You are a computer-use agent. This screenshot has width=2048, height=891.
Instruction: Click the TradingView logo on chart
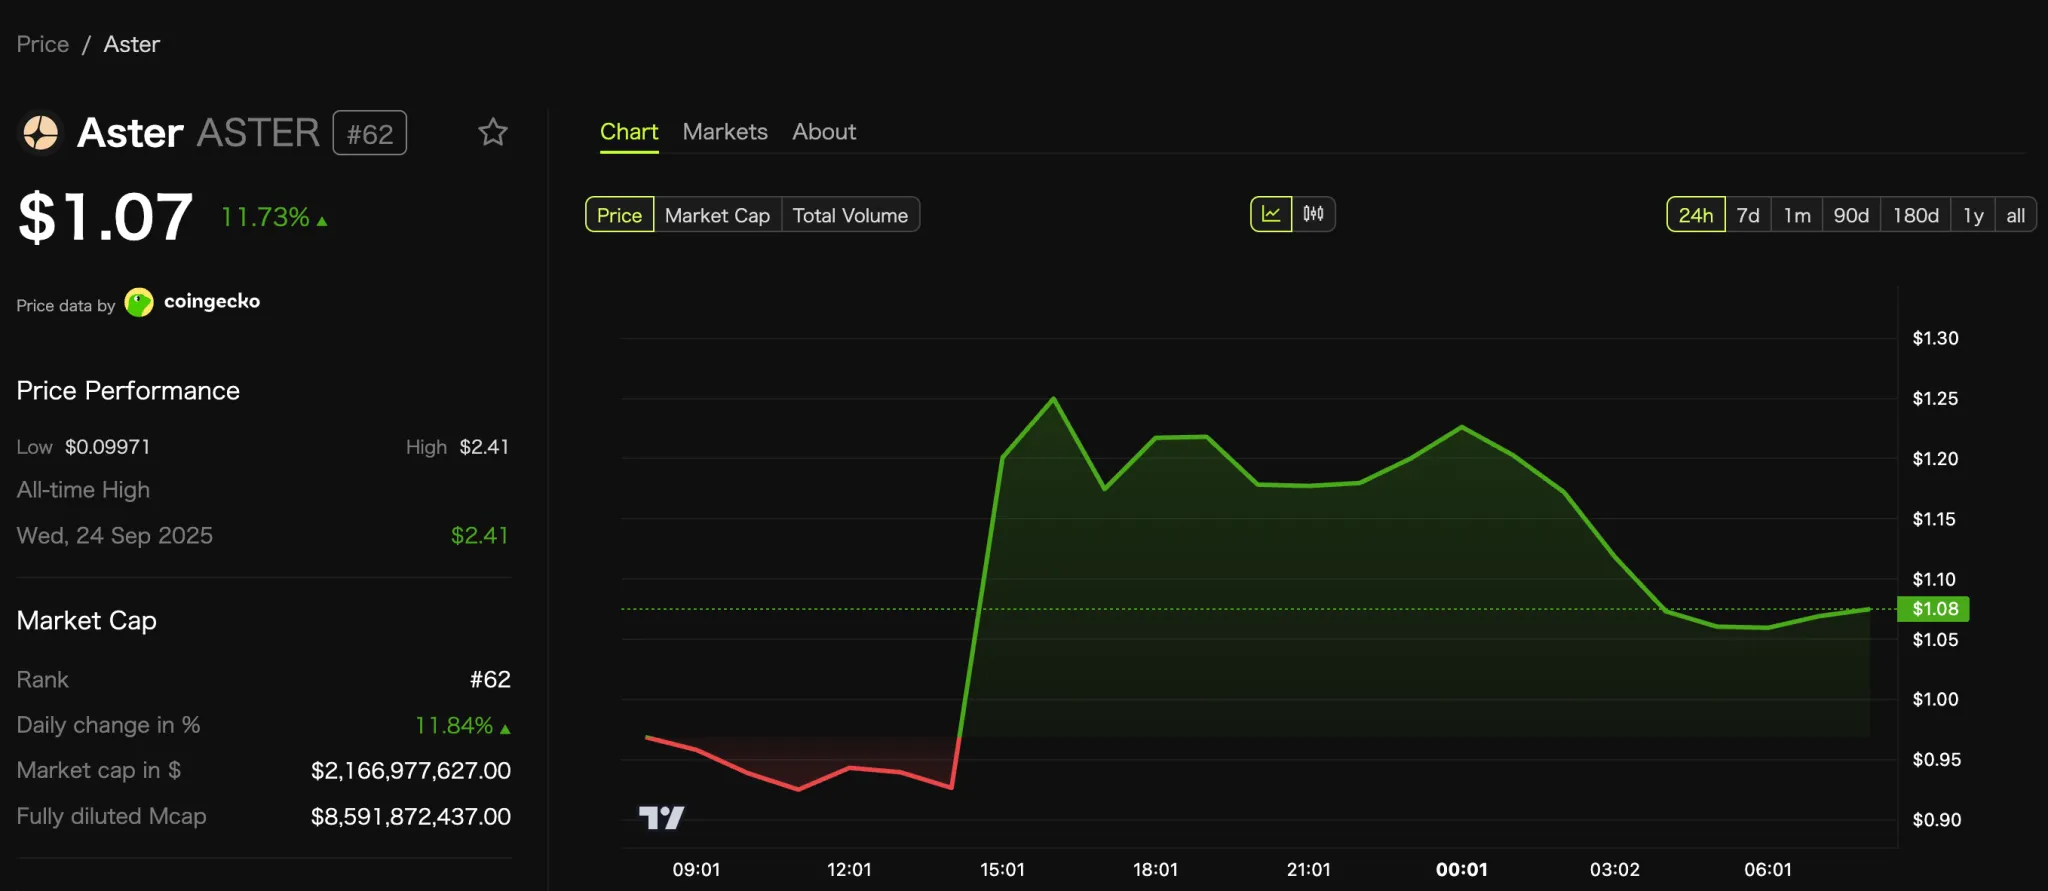coord(661,818)
